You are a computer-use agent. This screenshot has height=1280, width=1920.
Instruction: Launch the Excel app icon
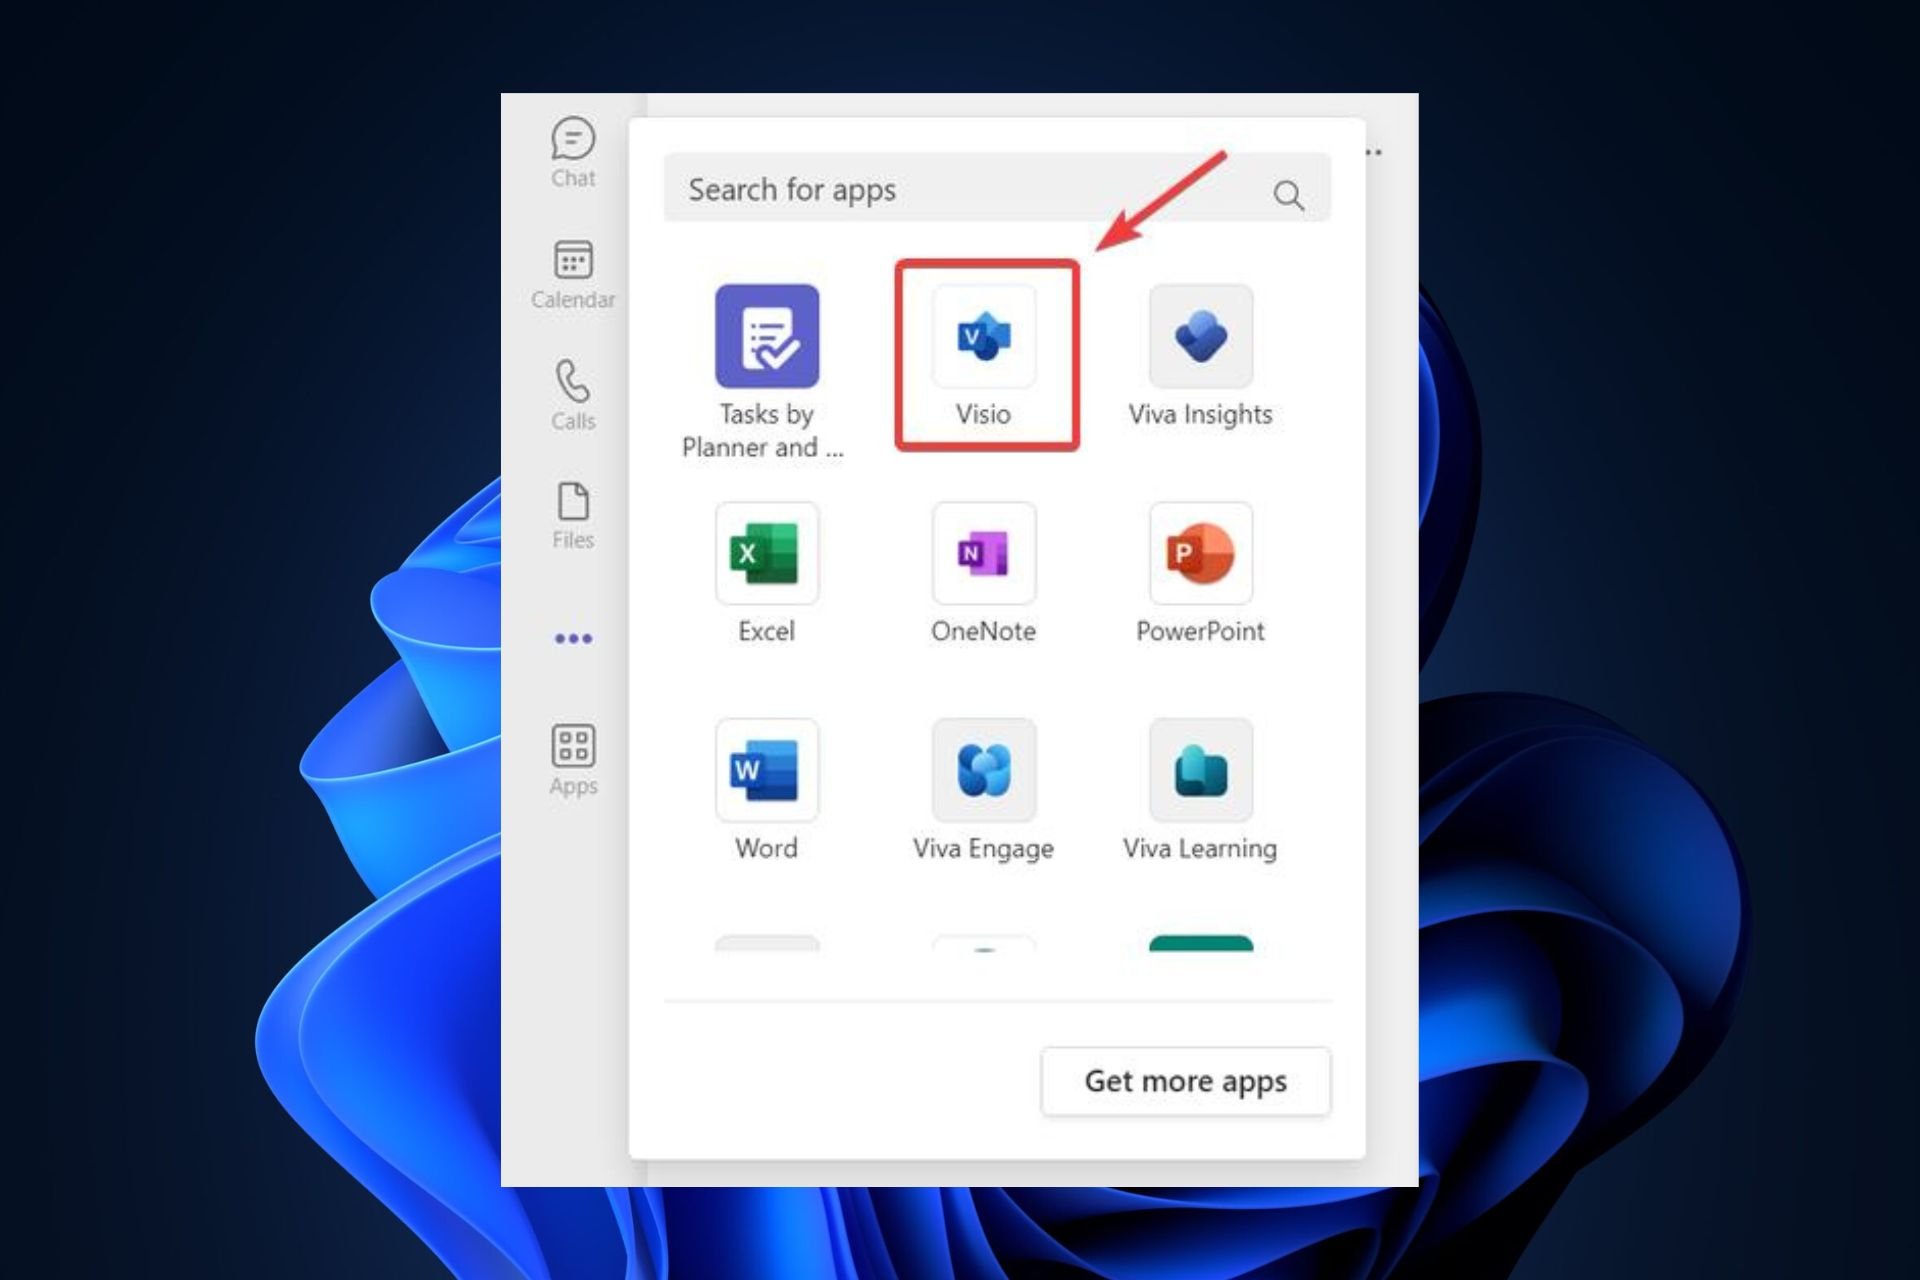tap(767, 553)
